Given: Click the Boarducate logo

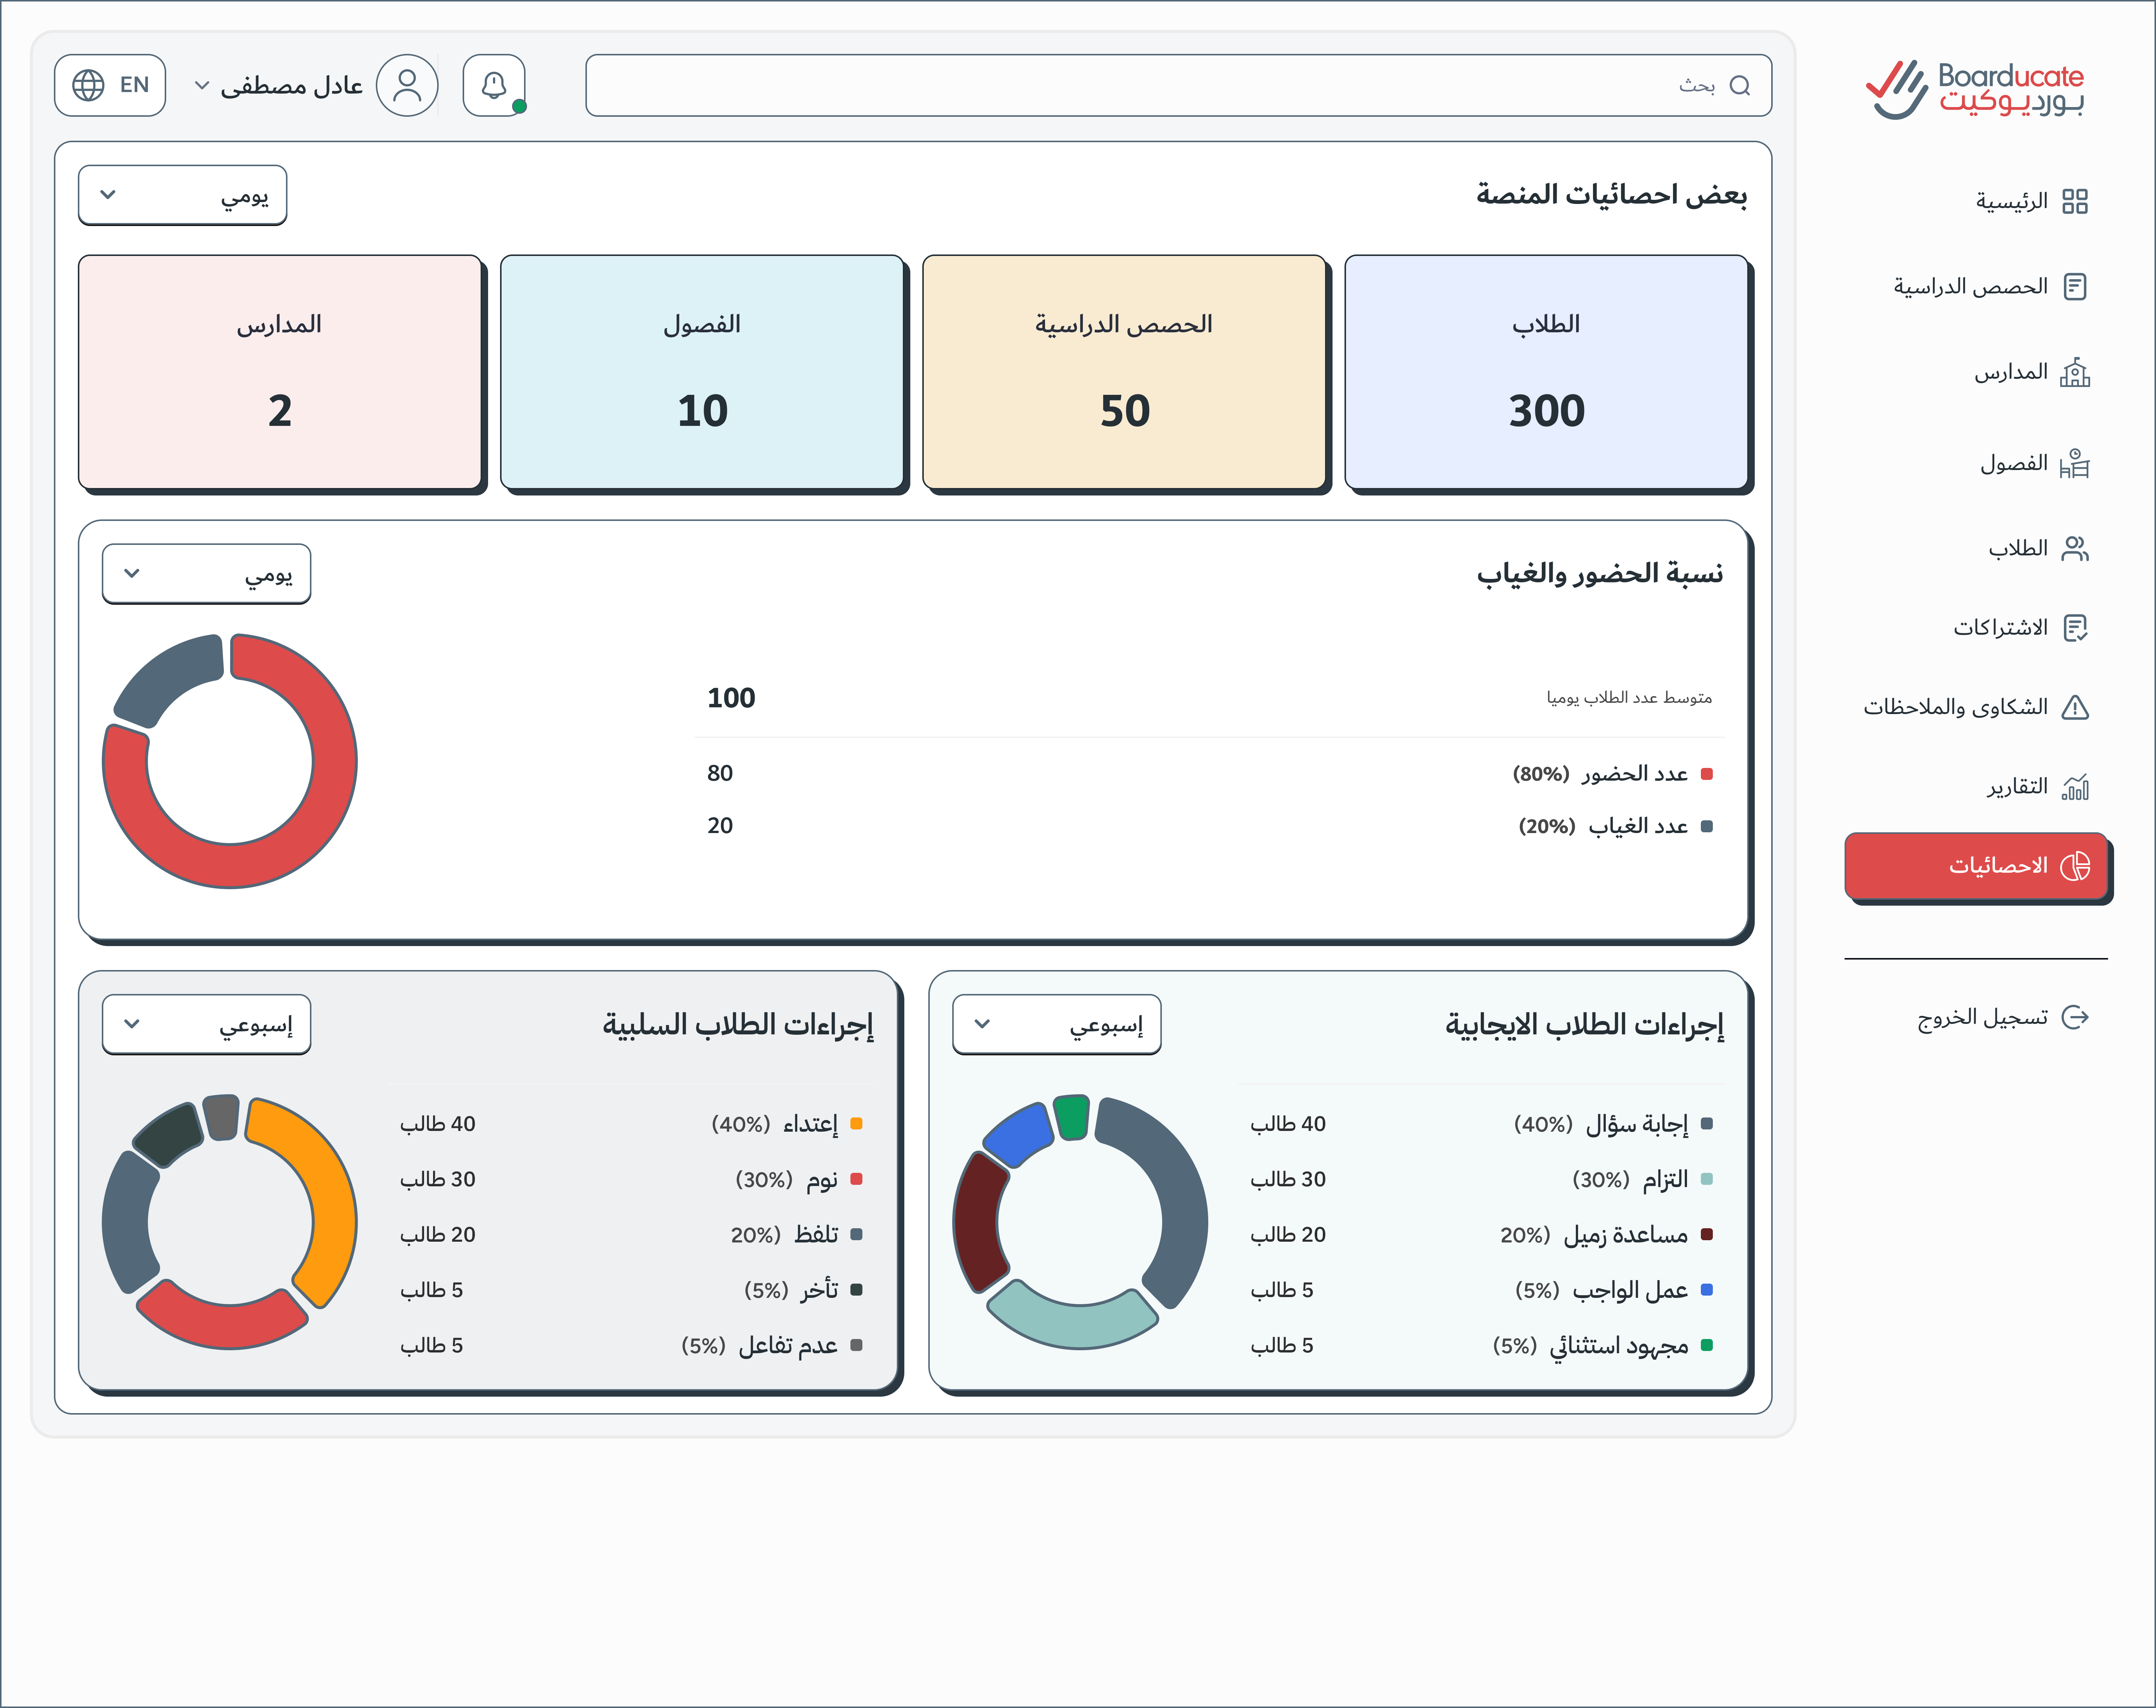Looking at the screenshot, I should click(1975, 90).
